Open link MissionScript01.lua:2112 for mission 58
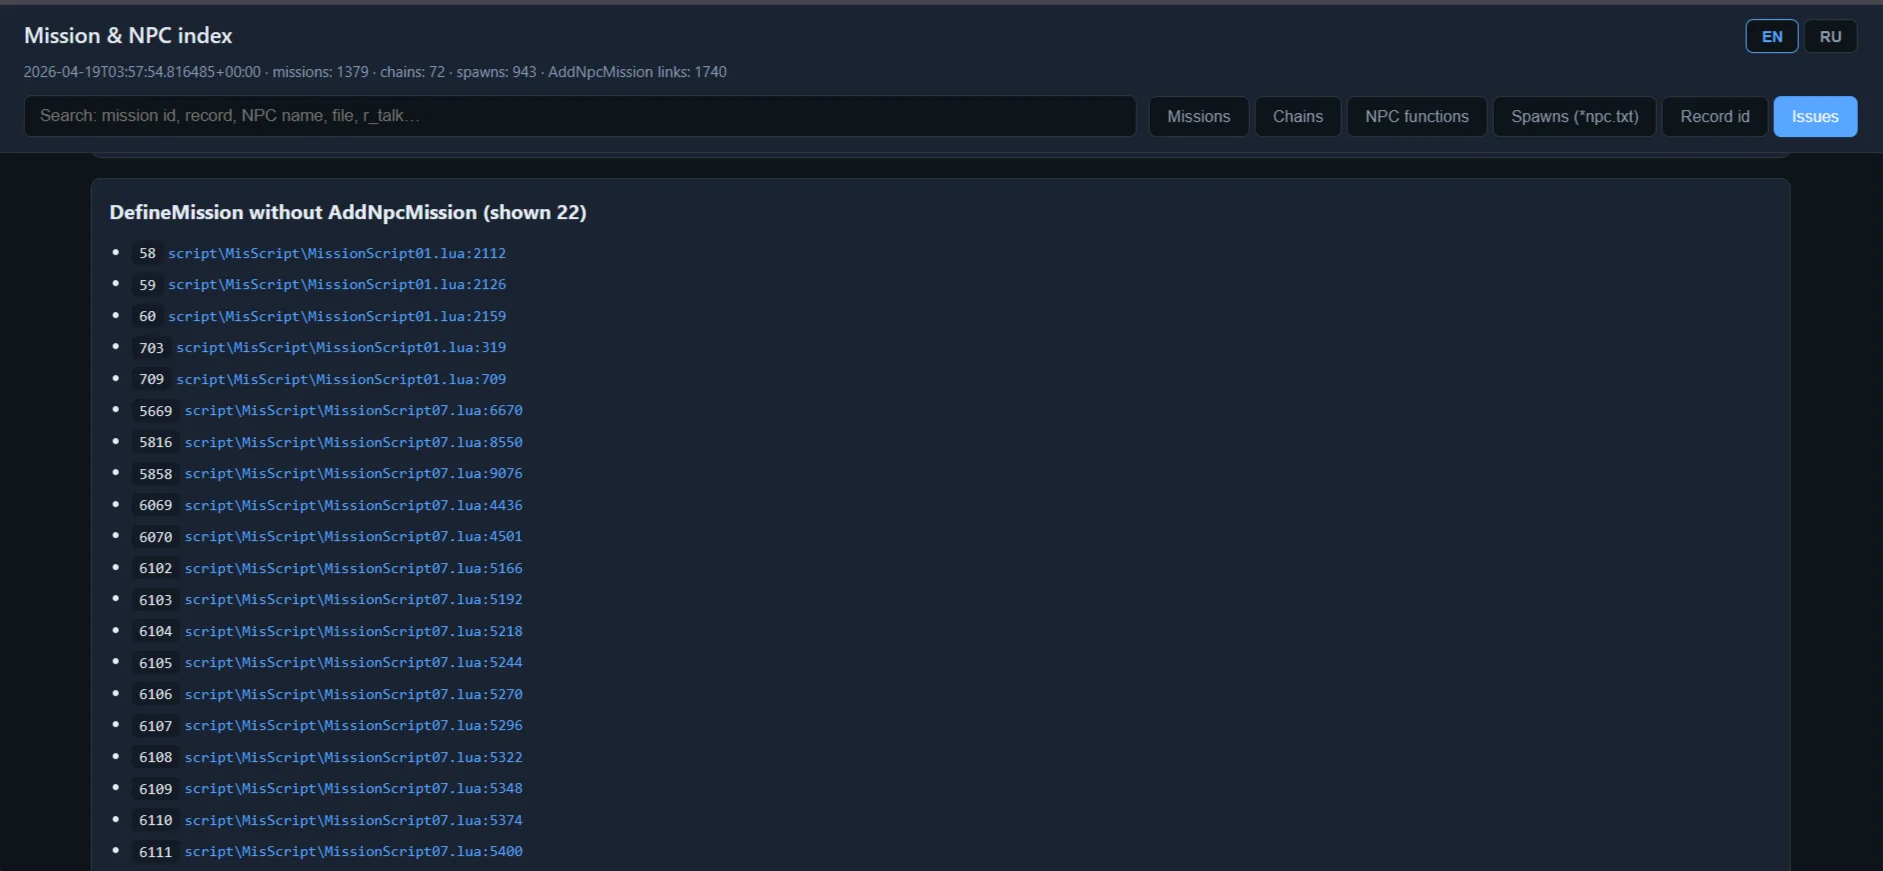1883x871 pixels. 337,254
